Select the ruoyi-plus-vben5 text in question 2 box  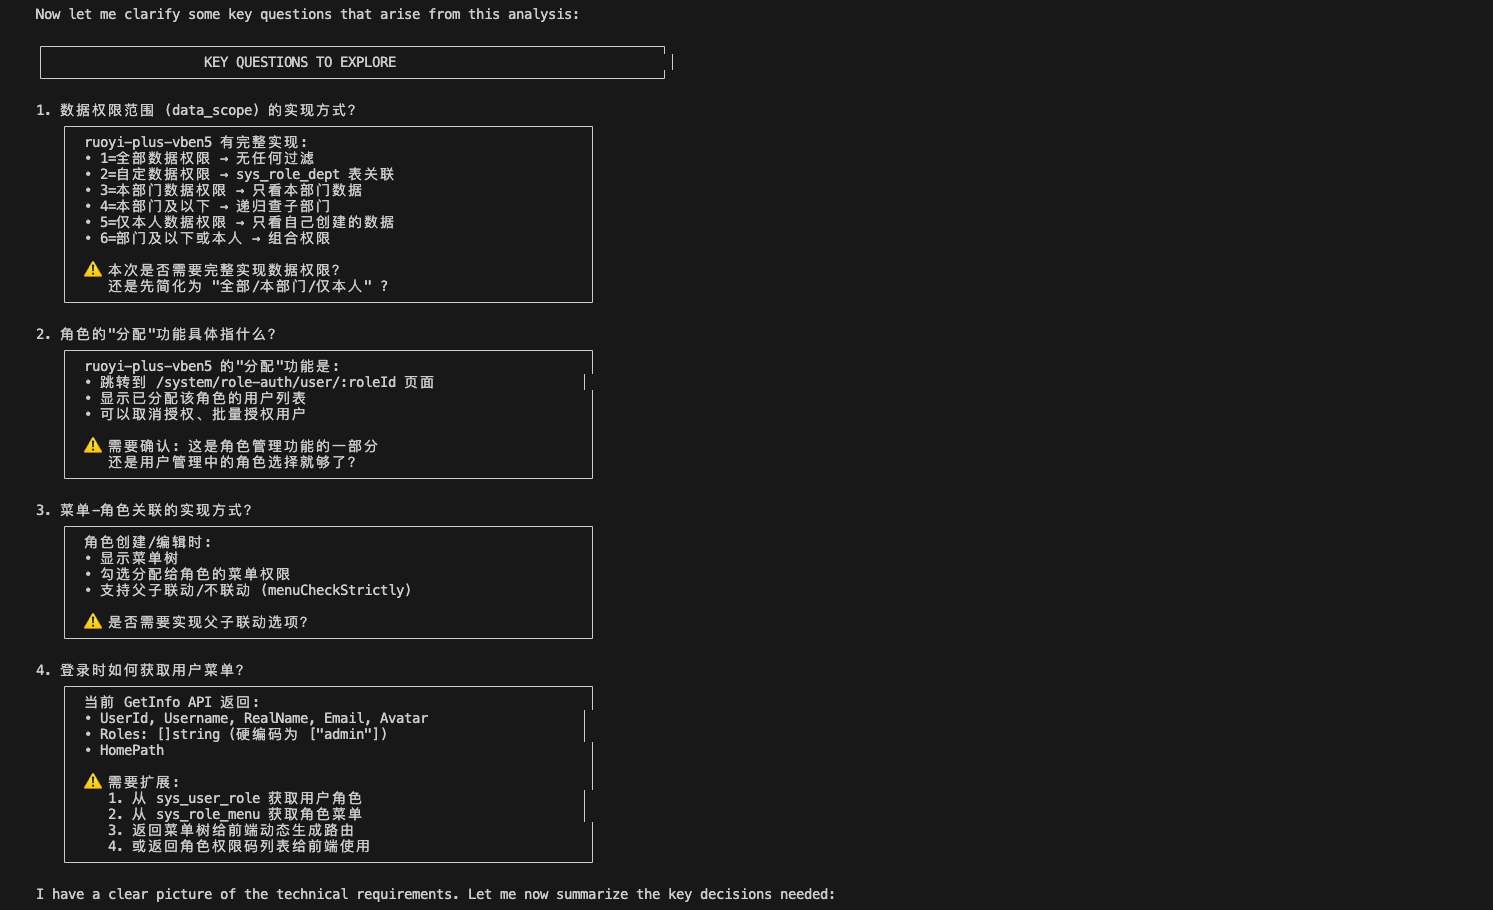tap(148, 366)
